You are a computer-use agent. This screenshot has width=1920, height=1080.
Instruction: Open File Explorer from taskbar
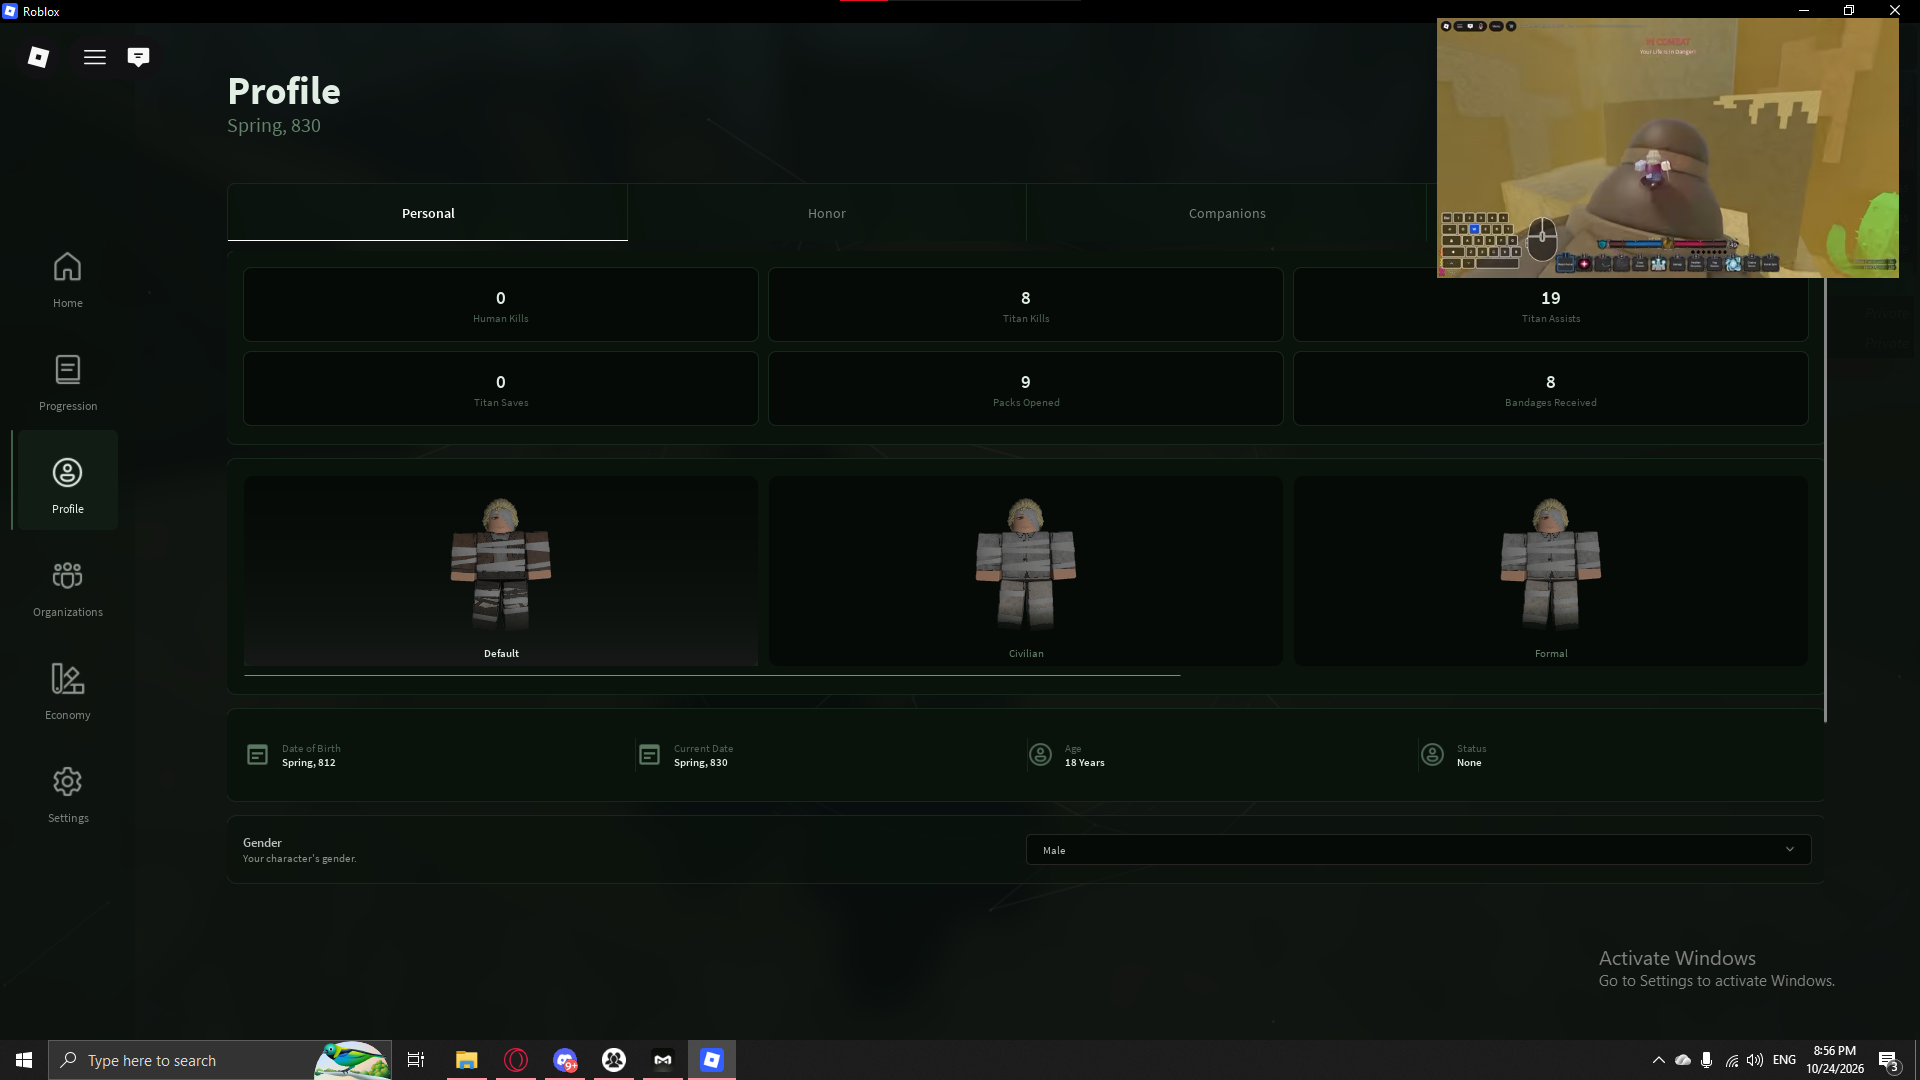[467, 1060]
